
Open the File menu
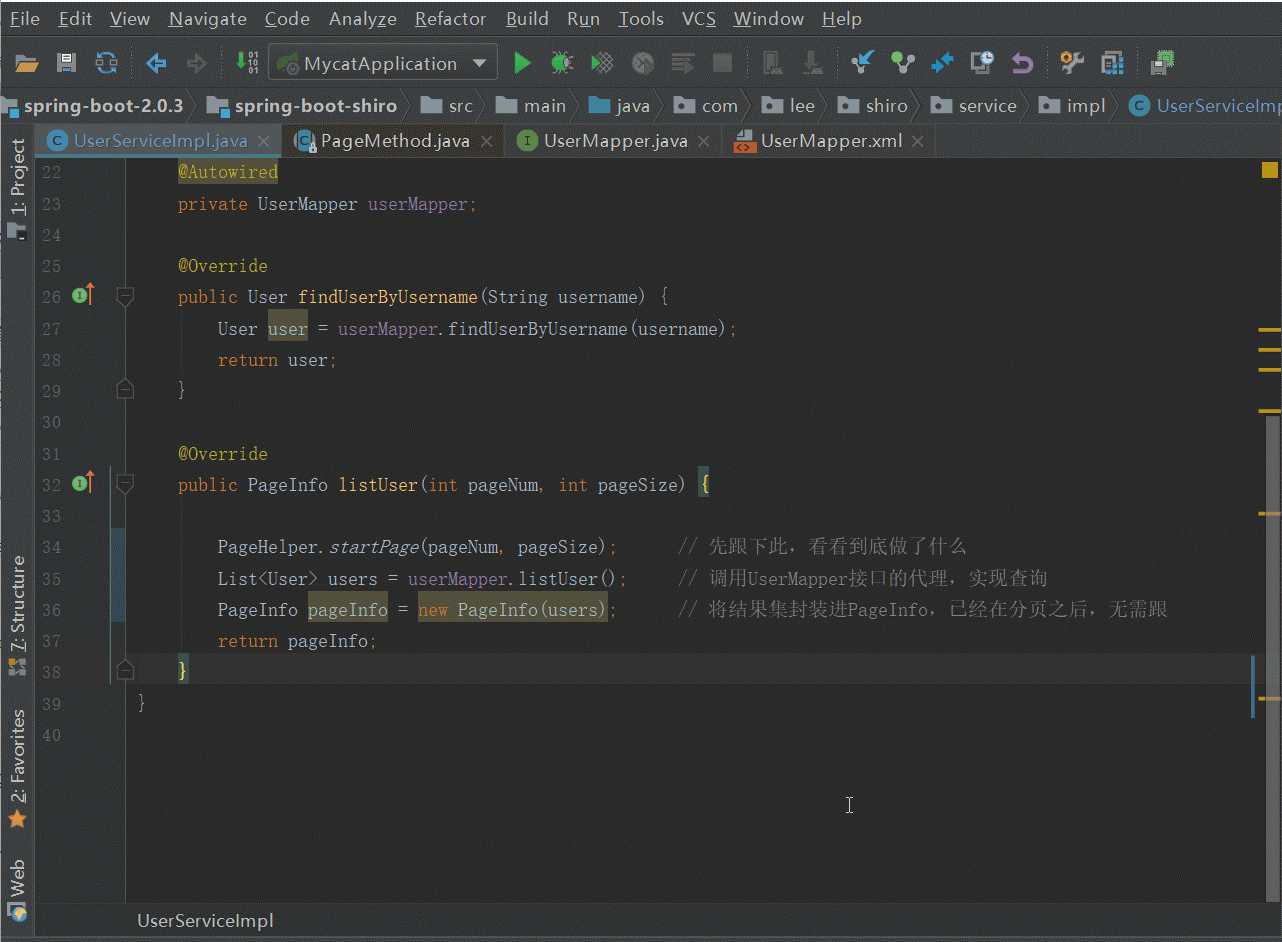(x=25, y=18)
